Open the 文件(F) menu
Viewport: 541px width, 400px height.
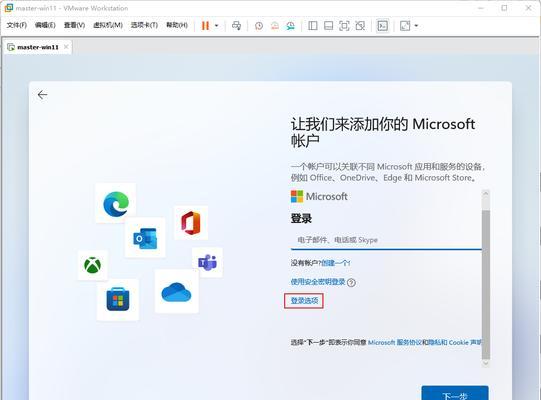[17, 25]
